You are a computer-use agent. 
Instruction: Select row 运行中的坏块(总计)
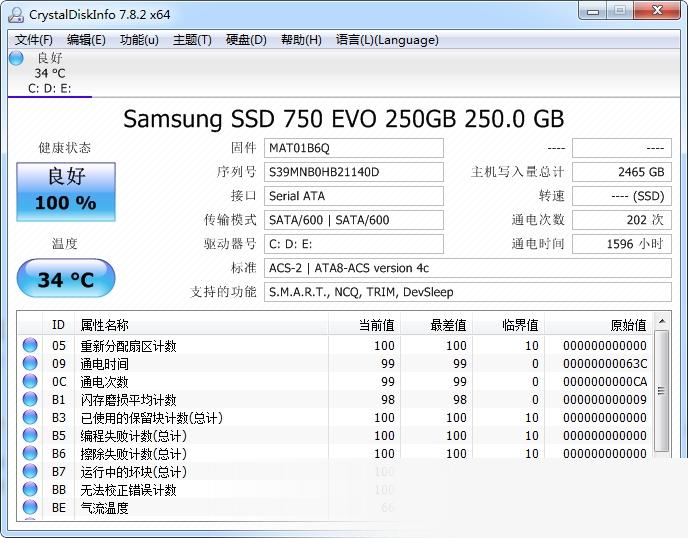tap(335, 471)
